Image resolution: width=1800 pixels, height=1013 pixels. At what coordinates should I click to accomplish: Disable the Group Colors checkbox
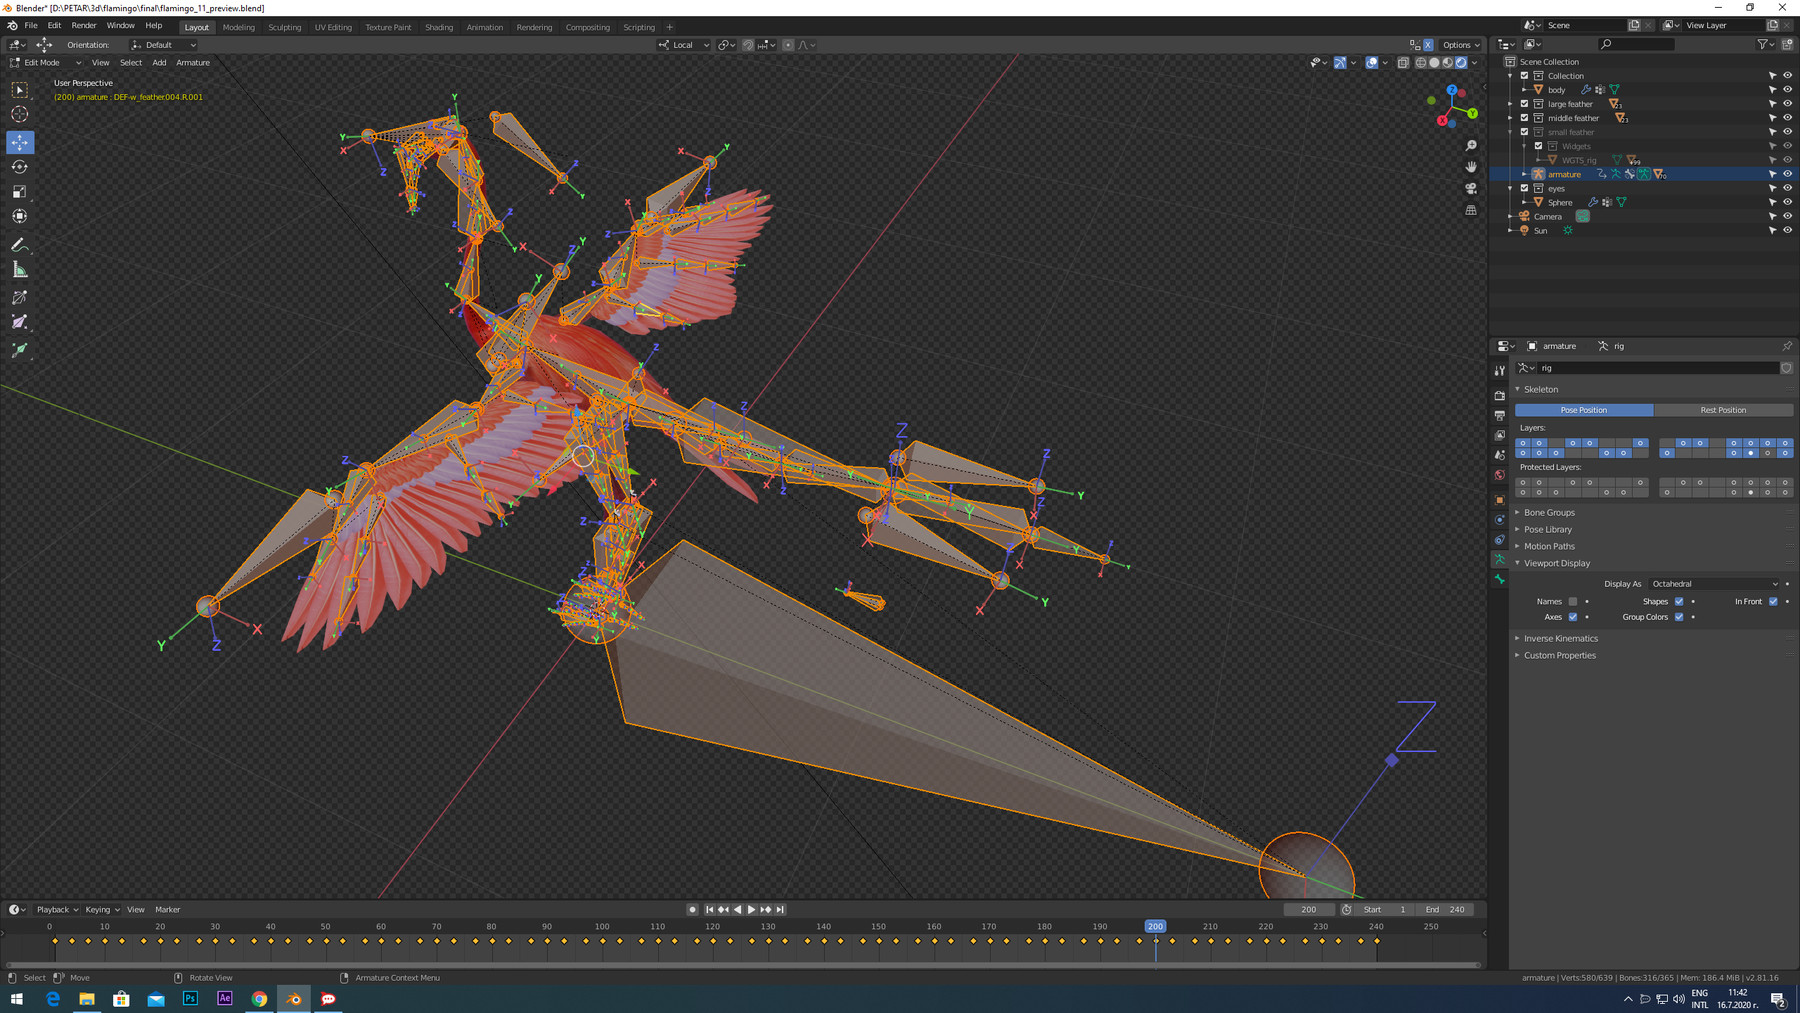click(x=1677, y=617)
